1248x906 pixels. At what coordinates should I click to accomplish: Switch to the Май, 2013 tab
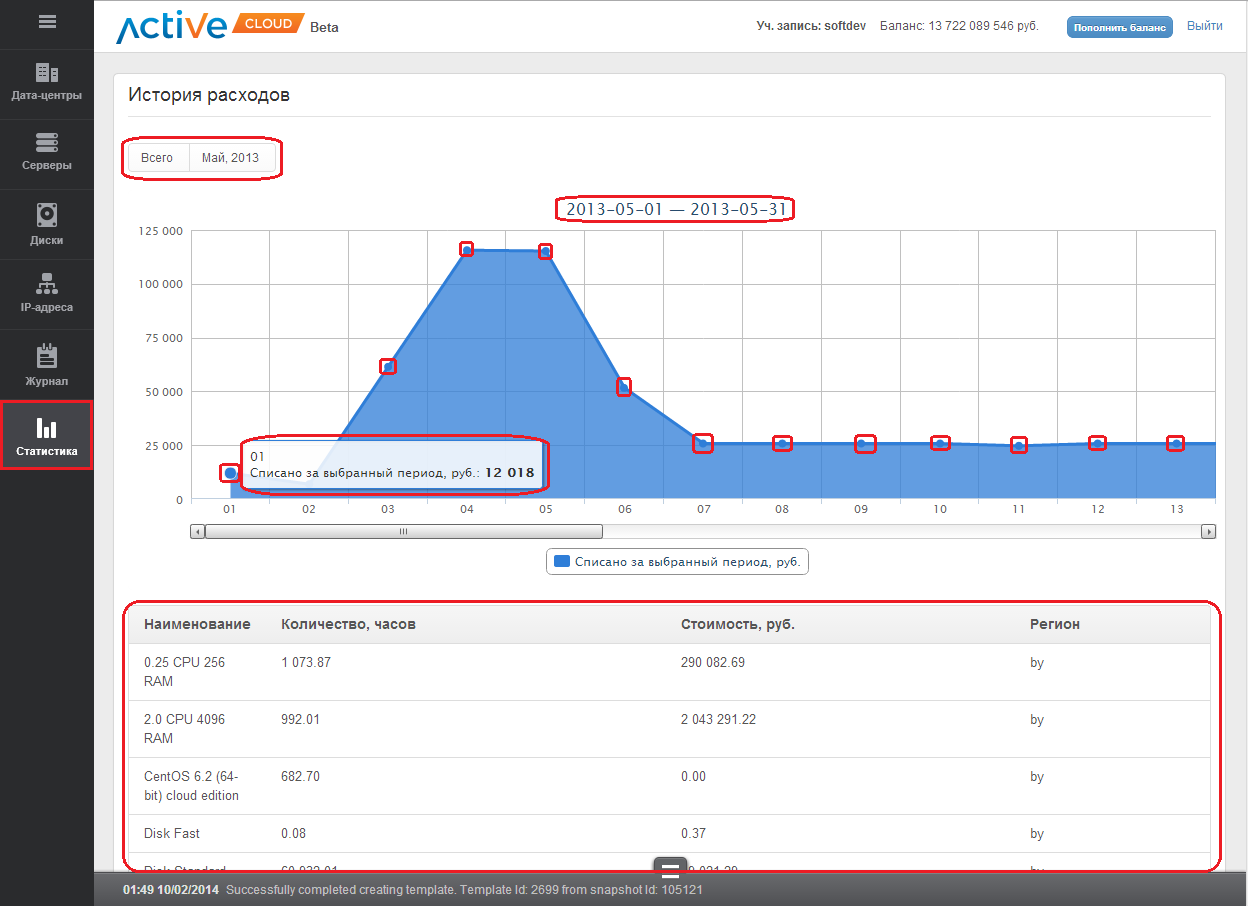pos(230,158)
